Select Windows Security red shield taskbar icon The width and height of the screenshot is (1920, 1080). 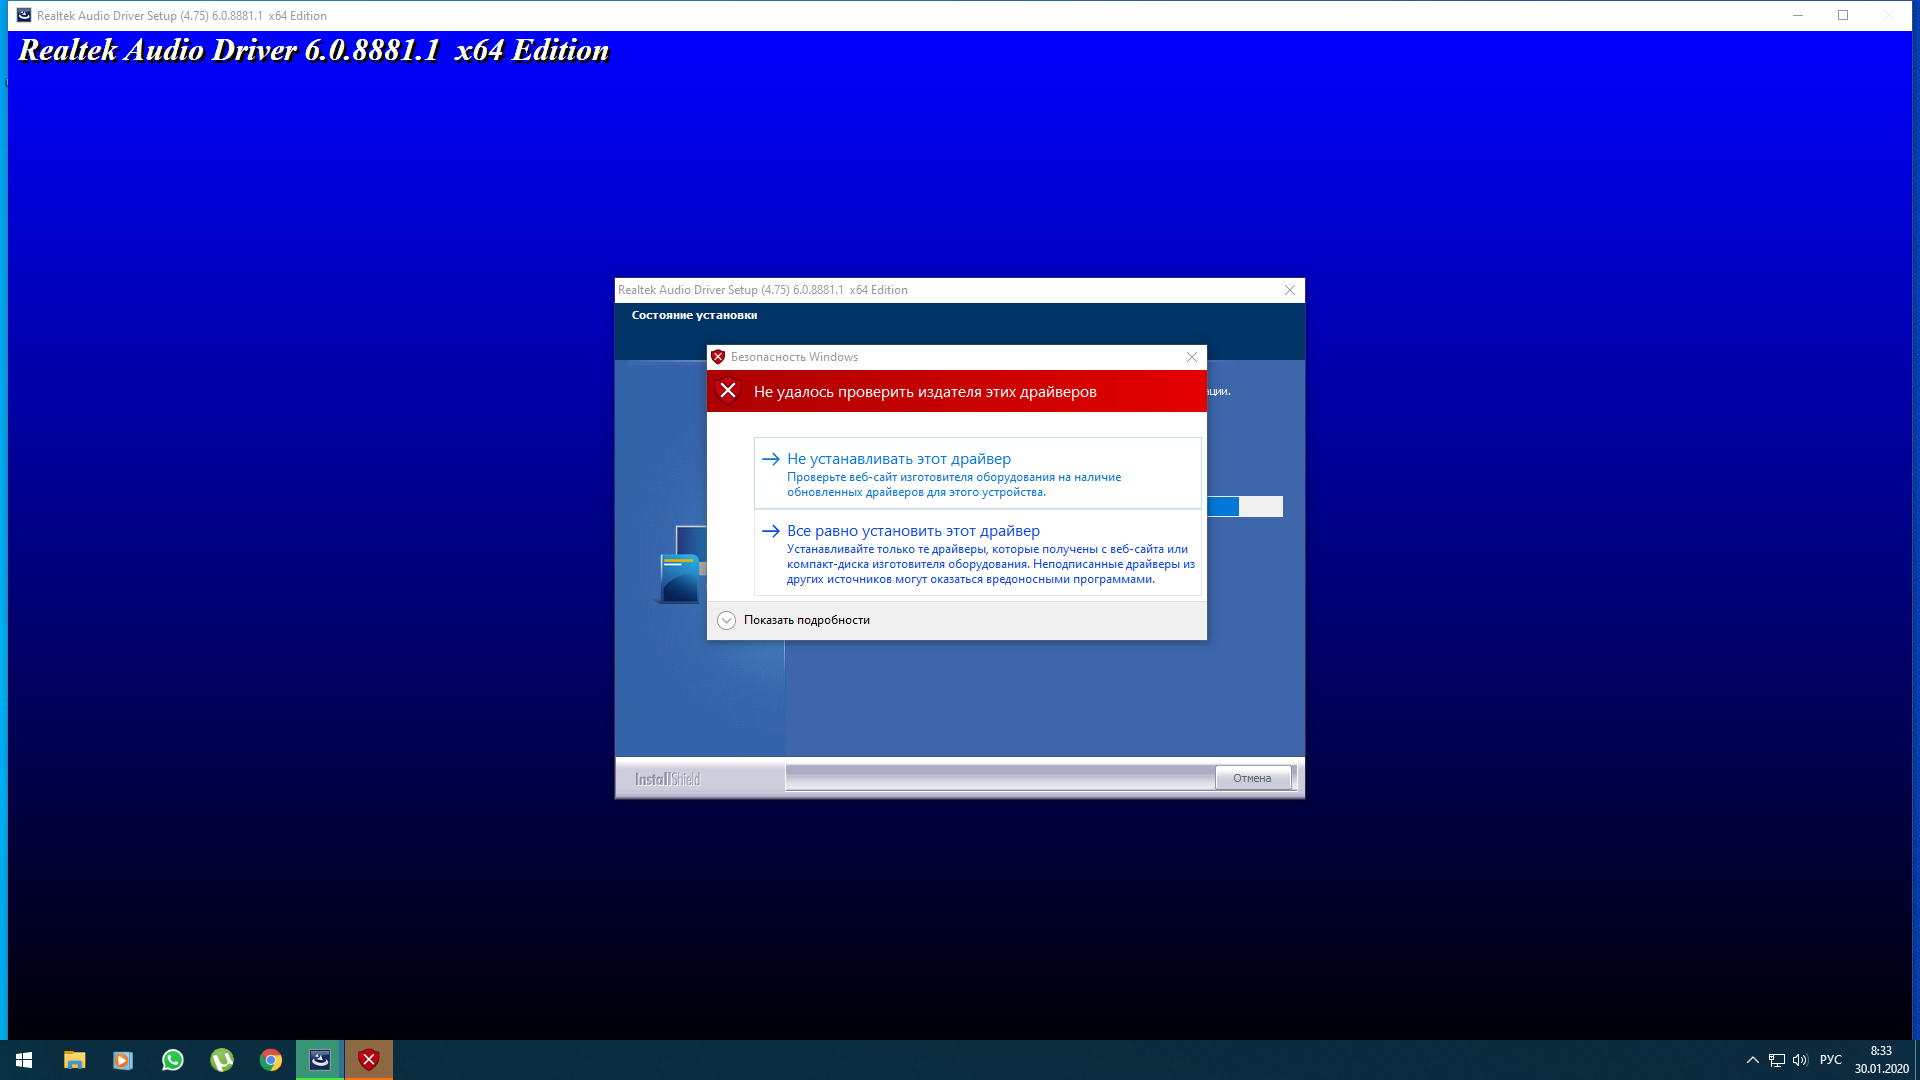(369, 1060)
